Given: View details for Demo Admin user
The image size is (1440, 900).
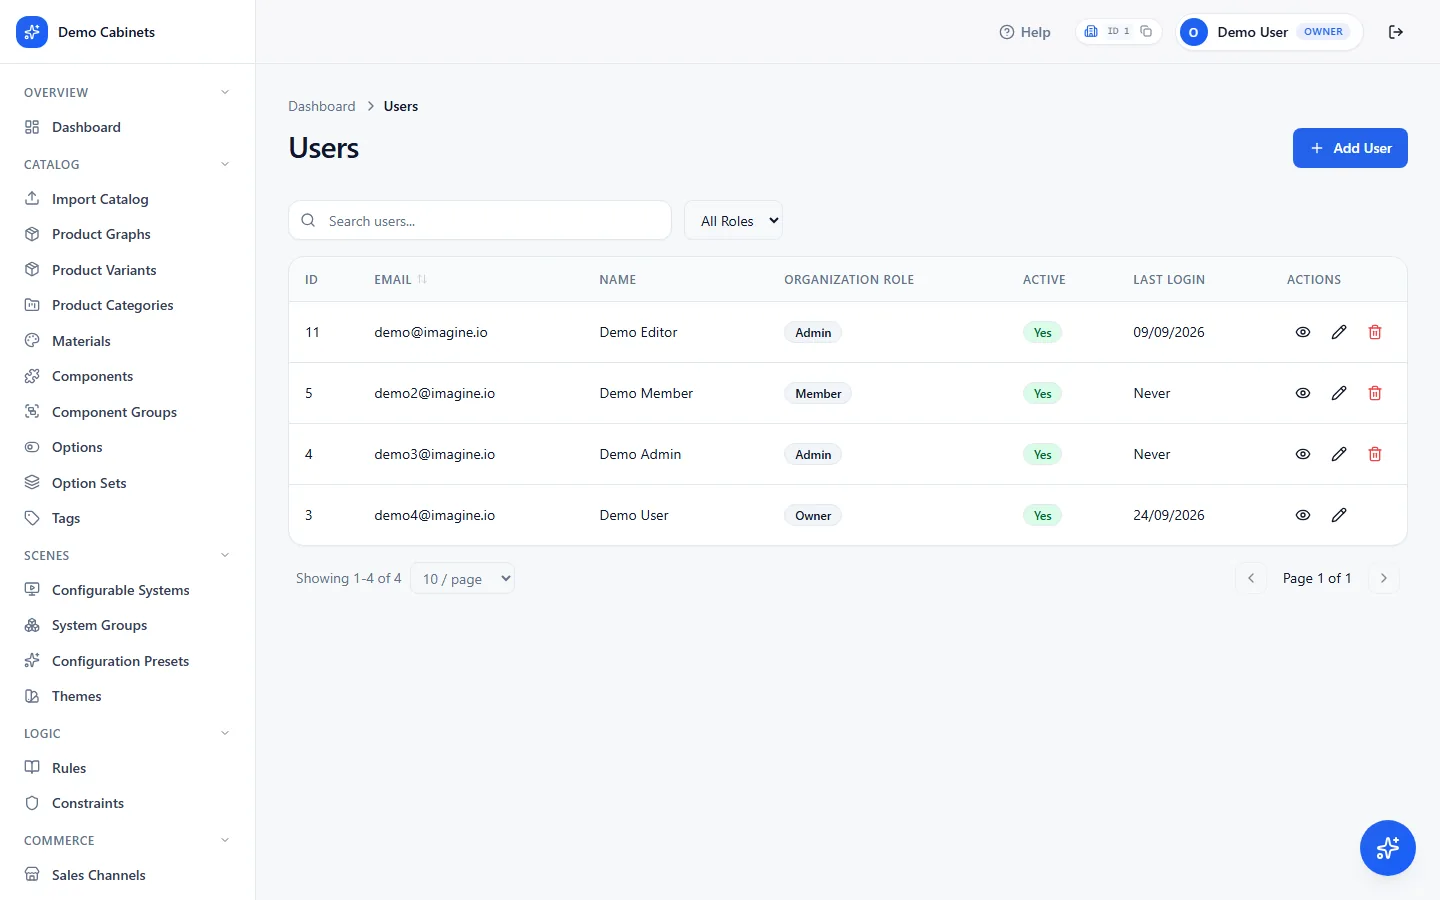Looking at the screenshot, I should coord(1303,454).
